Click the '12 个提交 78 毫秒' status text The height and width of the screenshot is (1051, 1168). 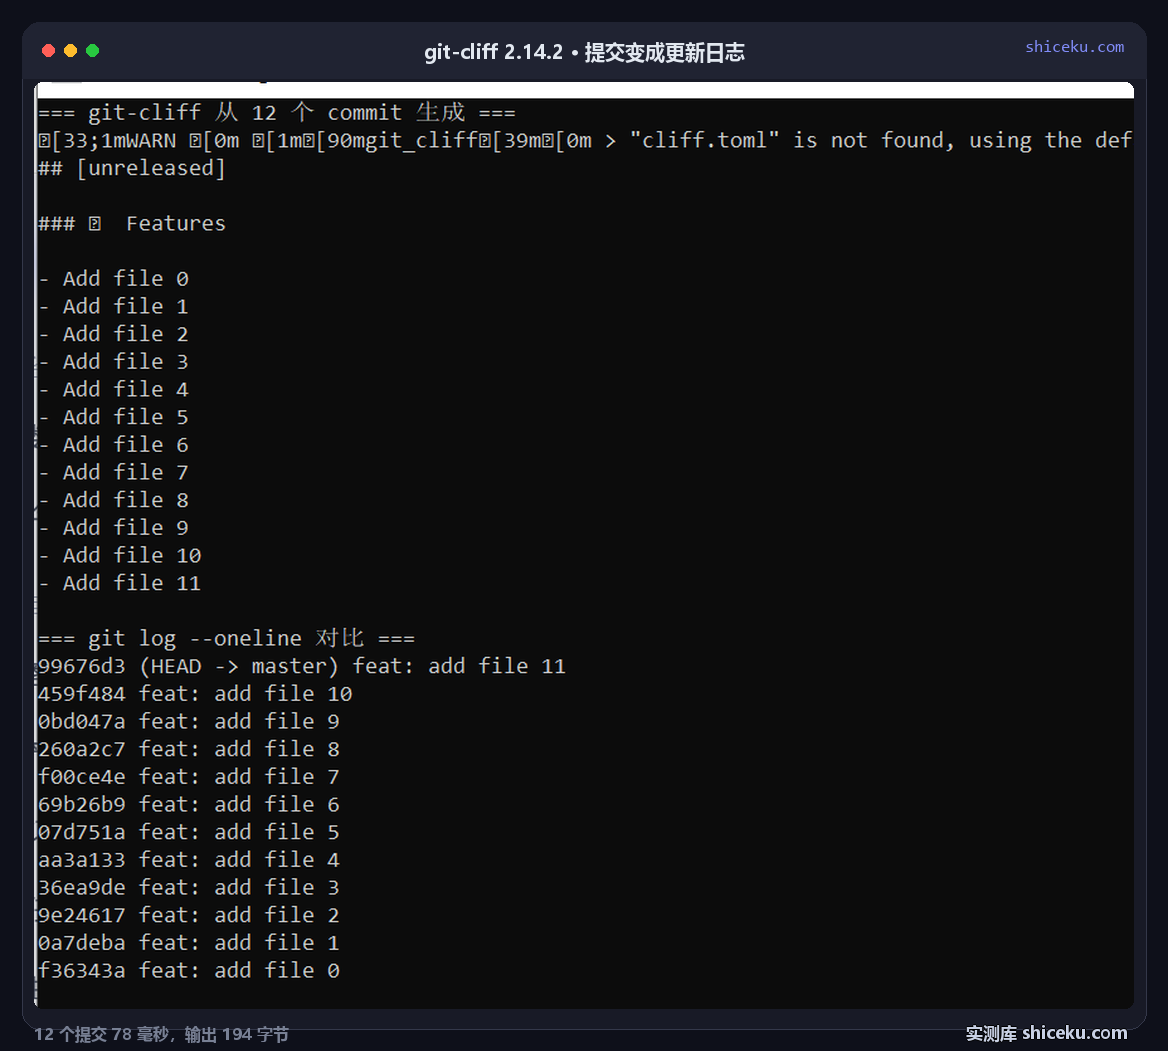104,1035
